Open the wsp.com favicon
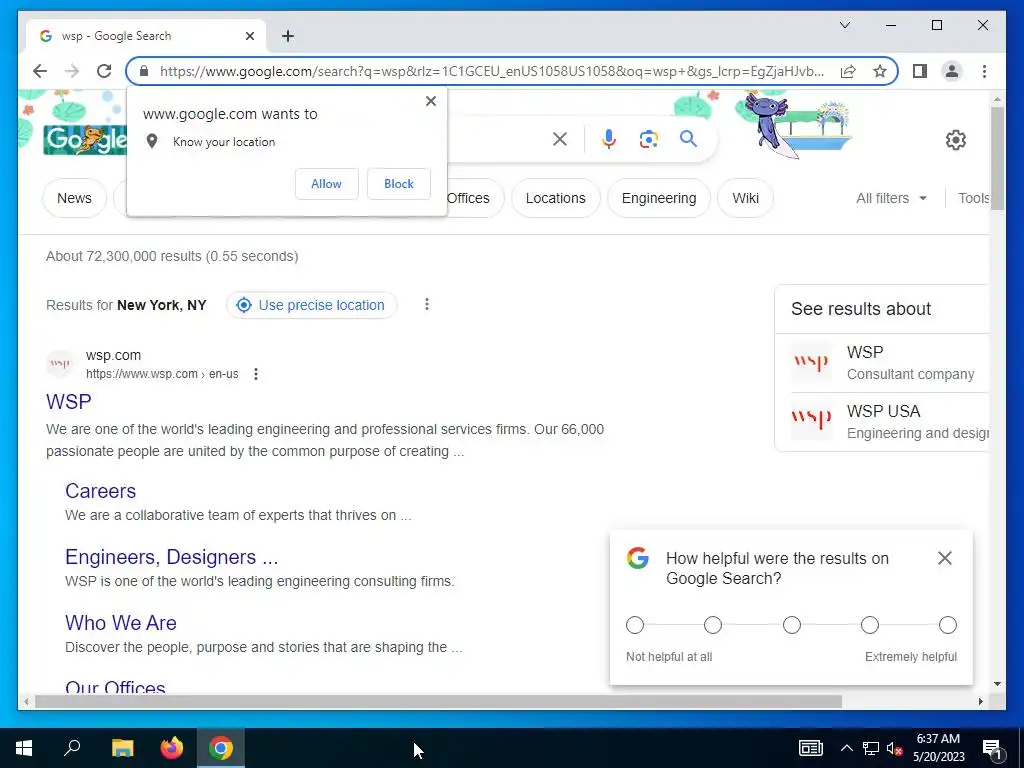 tap(60, 364)
